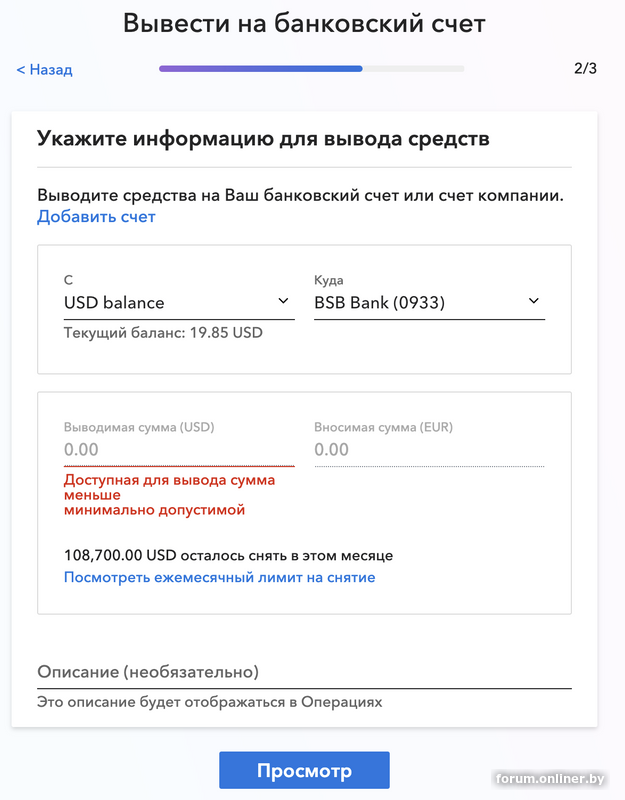625x800 pixels.
Task: Focus the Выводимая сумма (USD) input
Action: (179, 449)
